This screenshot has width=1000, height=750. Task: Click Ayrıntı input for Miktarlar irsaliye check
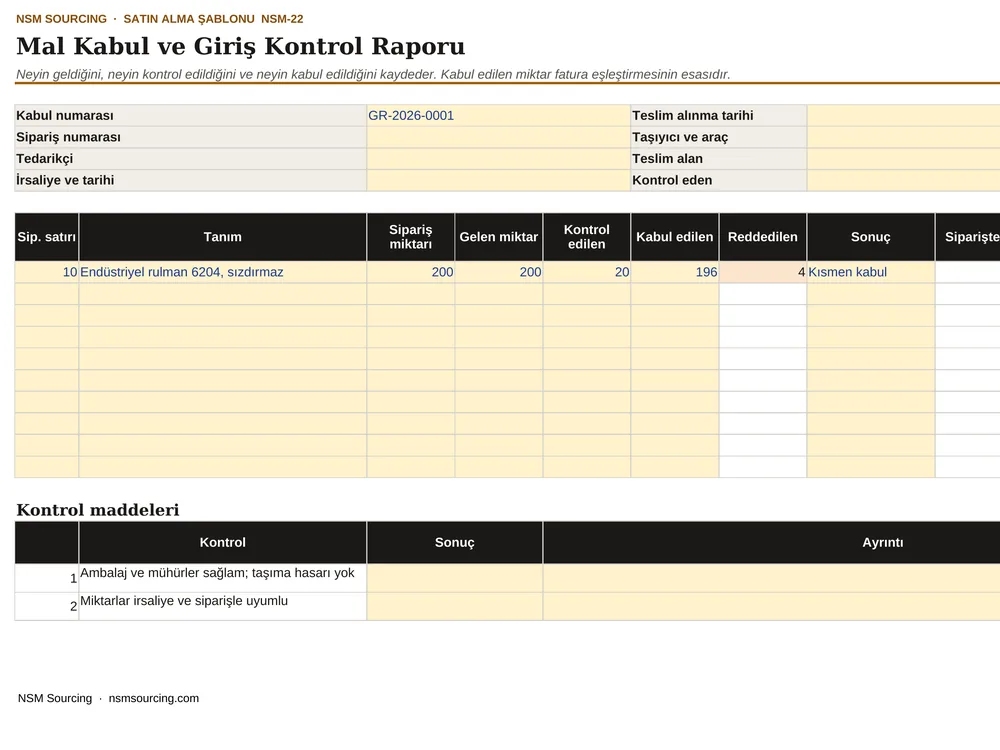772,607
